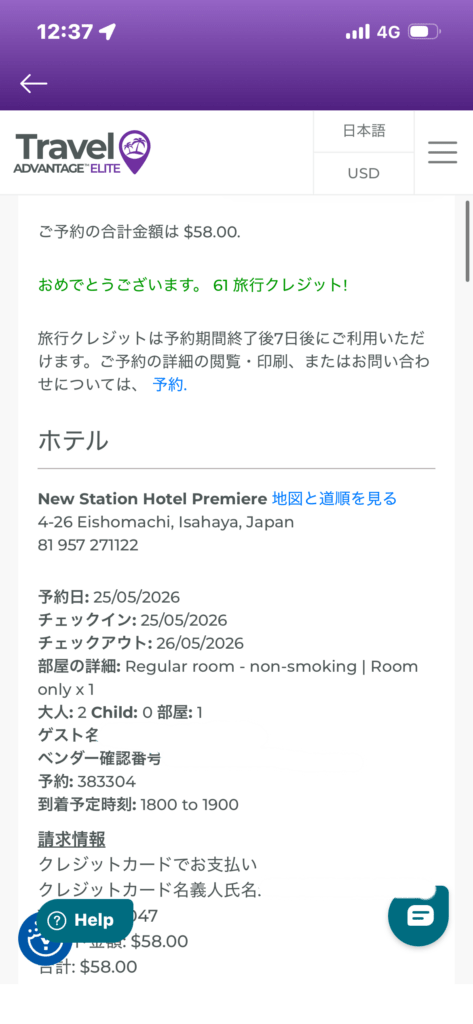Click the Travel Advantage Elite logo
The width and height of the screenshot is (473, 1024).
click(82, 152)
